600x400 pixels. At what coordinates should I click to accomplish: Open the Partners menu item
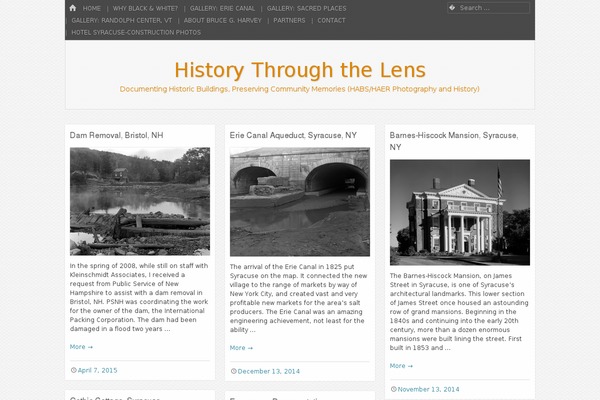(289, 21)
